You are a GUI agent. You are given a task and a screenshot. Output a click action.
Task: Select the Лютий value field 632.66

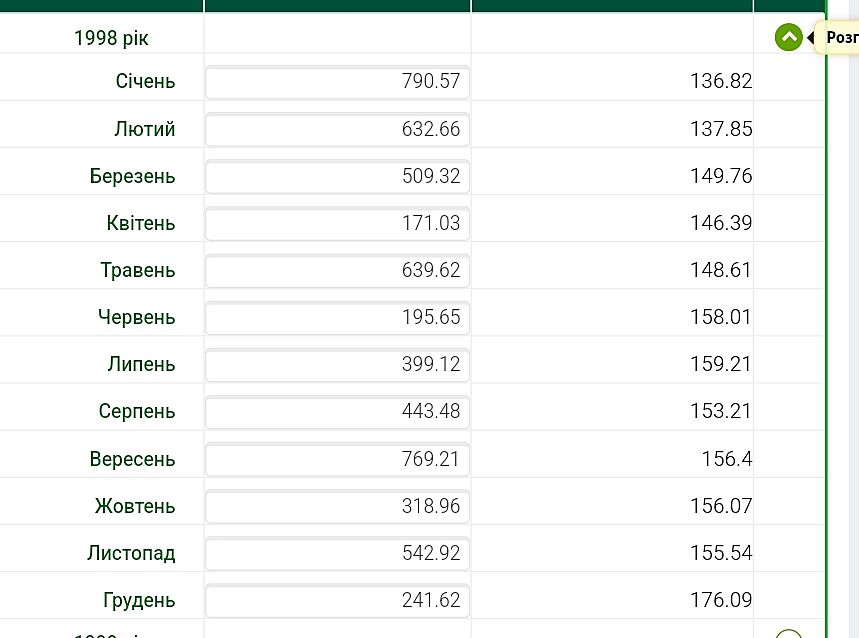[x=337, y=129]
